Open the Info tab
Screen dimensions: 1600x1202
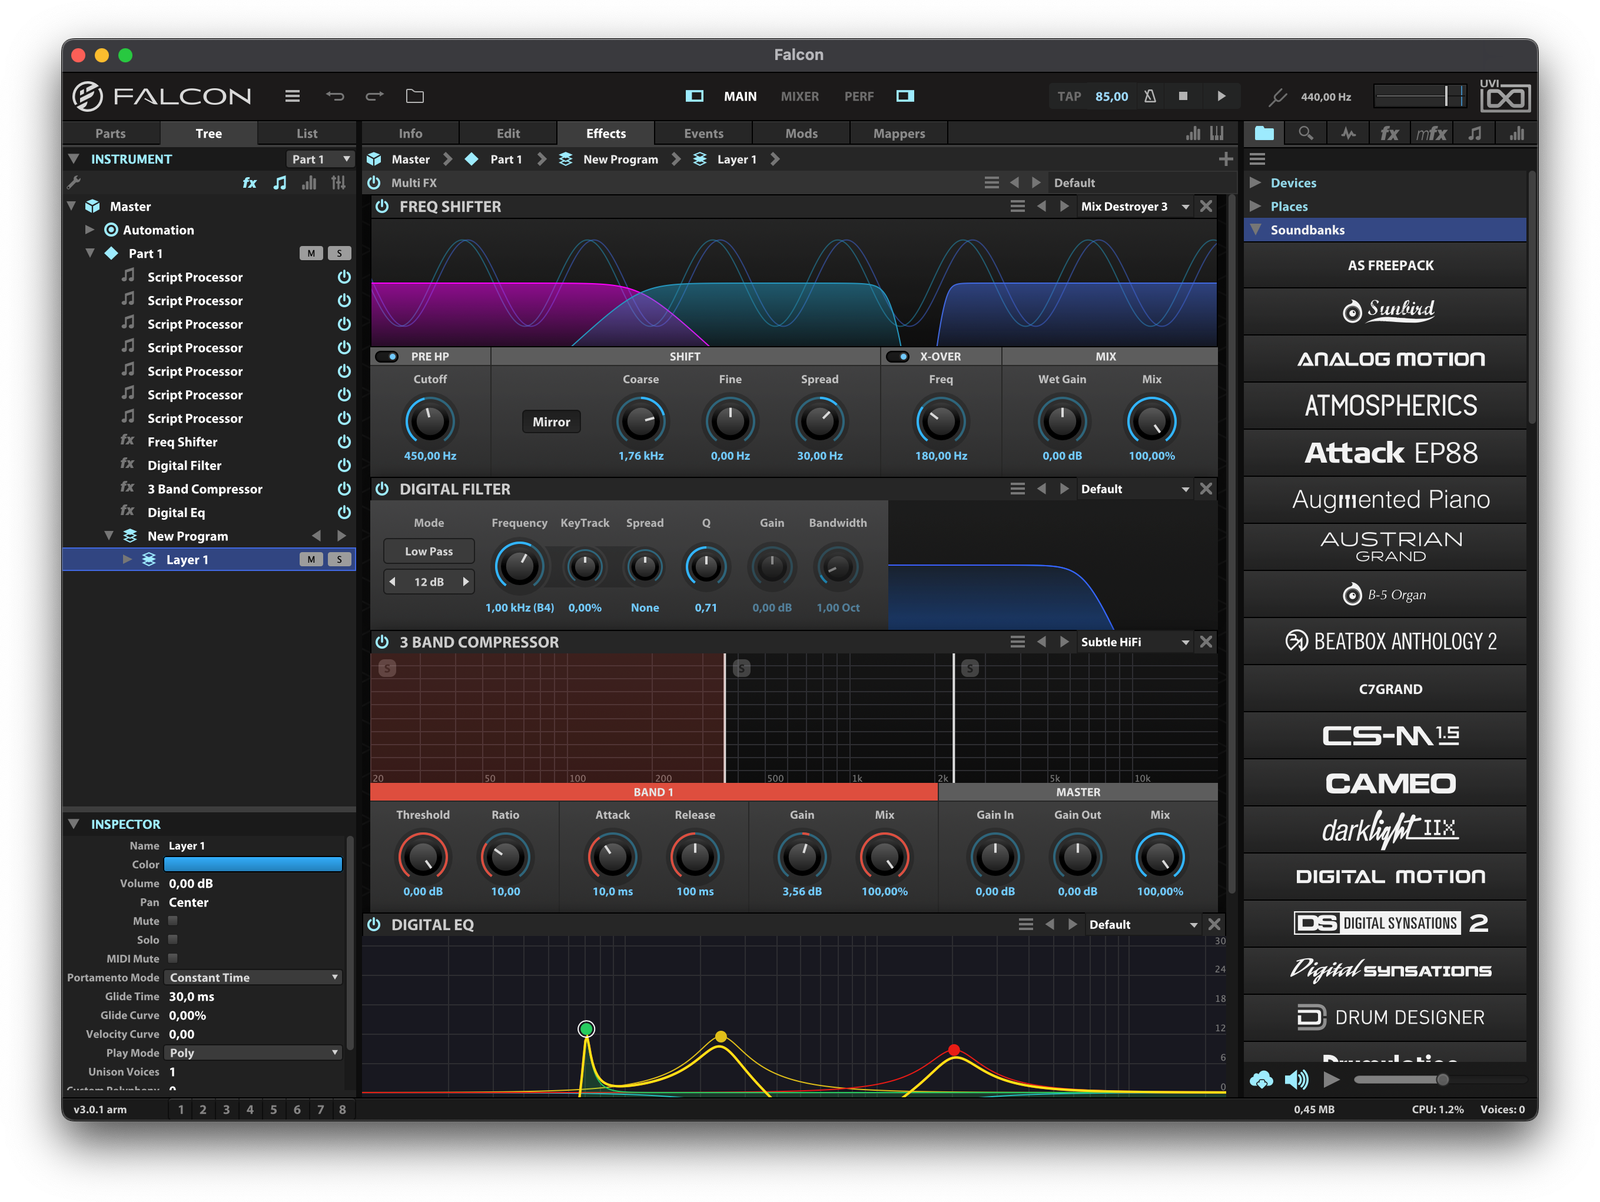[x=410, y=133]
